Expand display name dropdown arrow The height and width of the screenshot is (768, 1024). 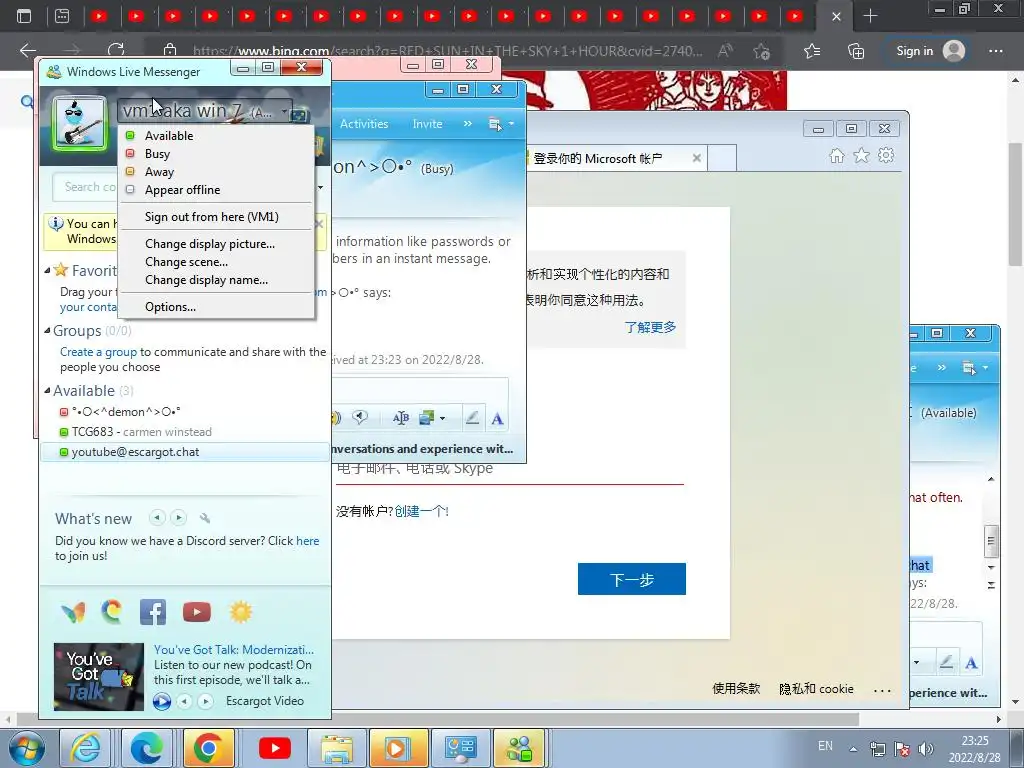tap(285, 112)
